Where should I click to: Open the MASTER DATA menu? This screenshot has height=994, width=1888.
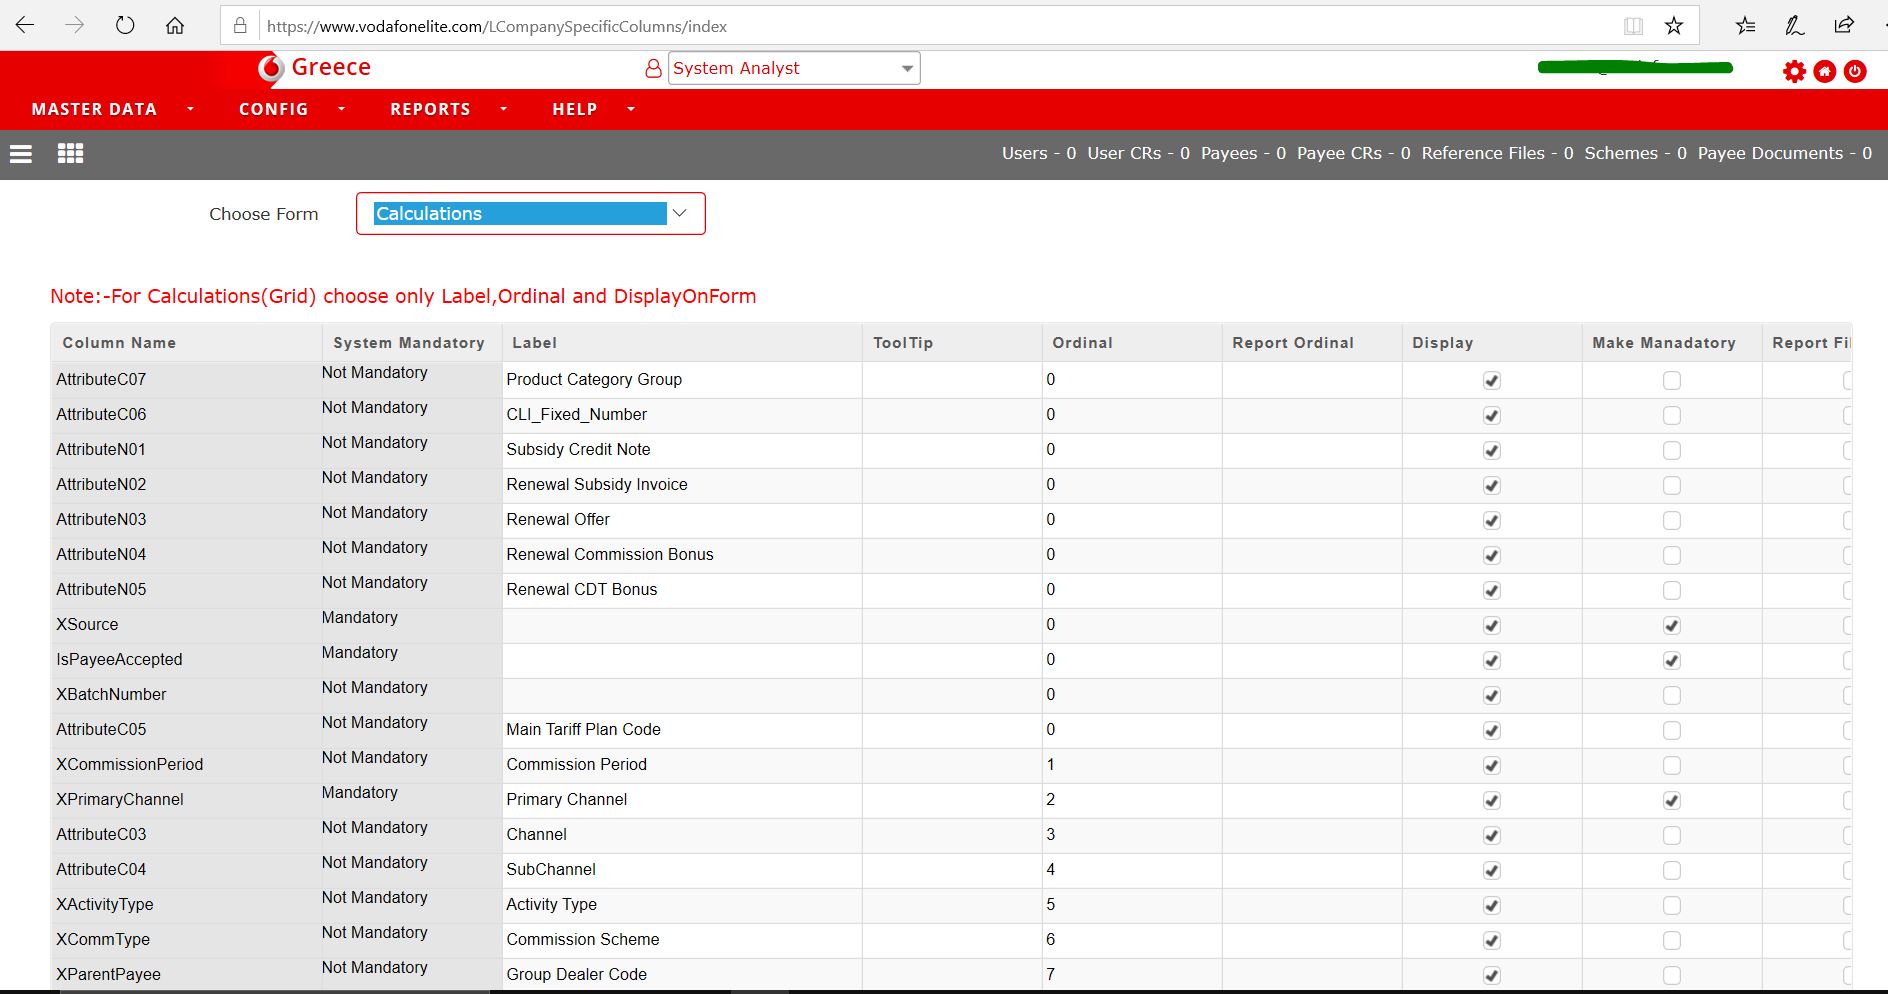click(x=94, y=109)
